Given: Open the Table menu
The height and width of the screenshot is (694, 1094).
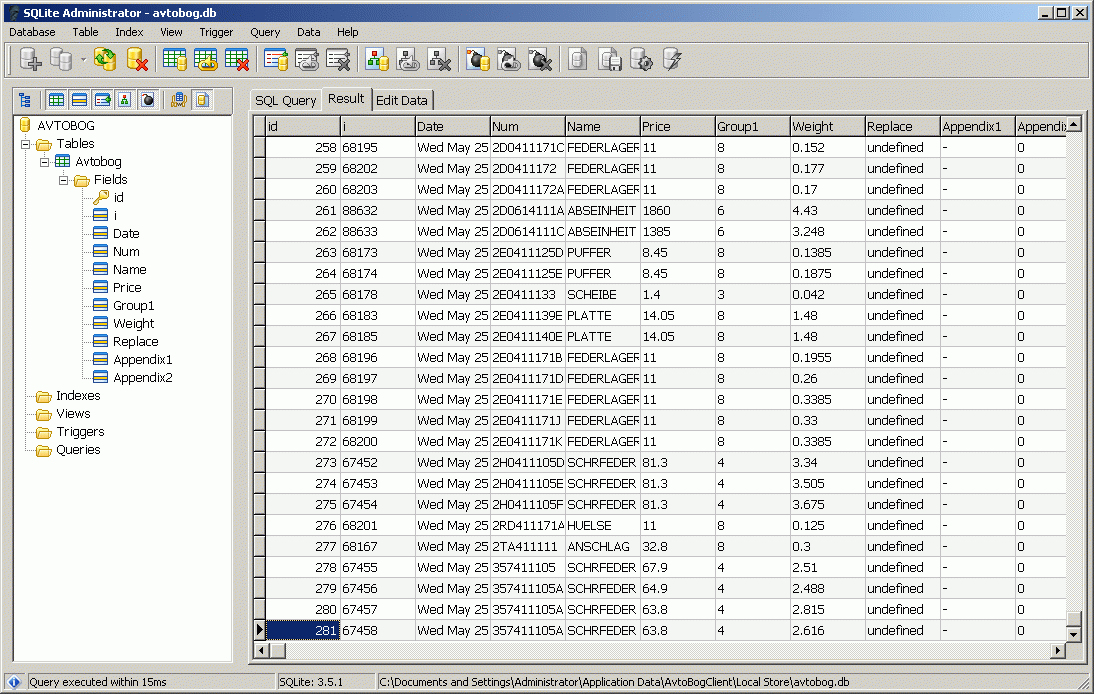Looking at the screenshot, I should click(85, 32).
